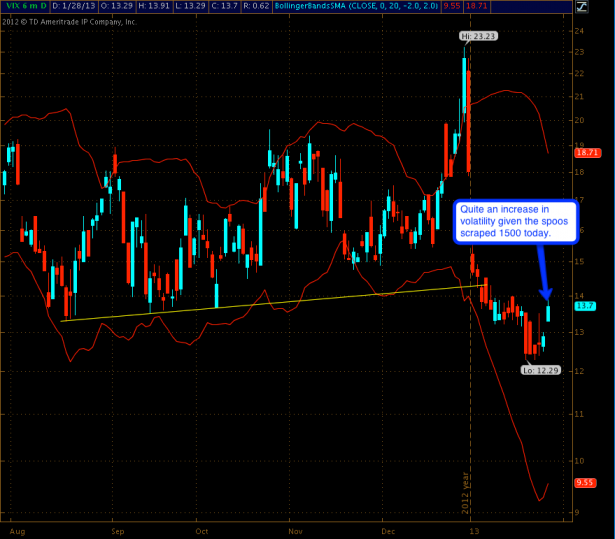Click the chart scale icon at top right
This screenshot has height=539, width=615.
(605, 5)
